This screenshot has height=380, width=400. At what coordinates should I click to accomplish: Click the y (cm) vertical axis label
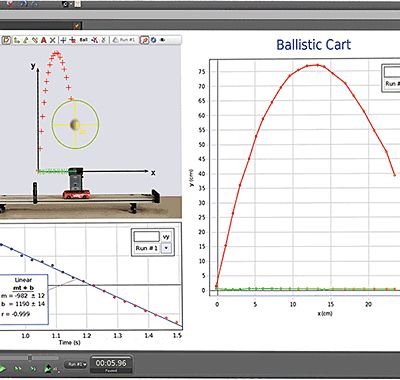[x=191, y=178]
